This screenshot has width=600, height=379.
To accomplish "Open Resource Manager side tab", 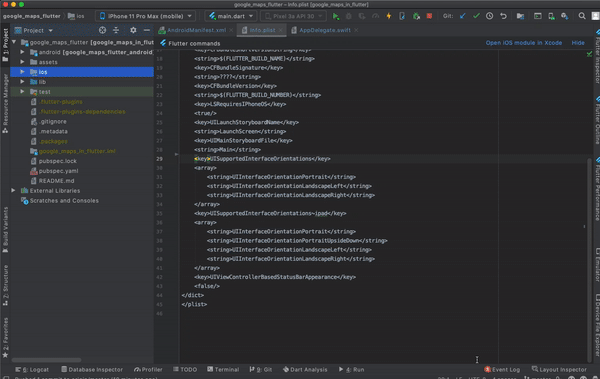I will tap(5, 103).
